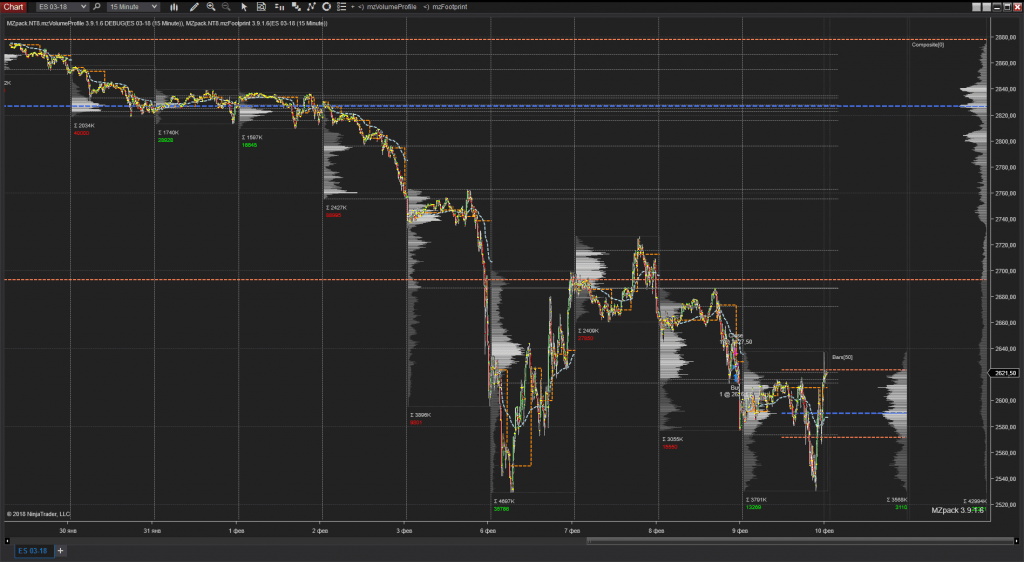Click the 2621,50 price marker
The image size is (1024, 562).
[x=1004, y=373]
